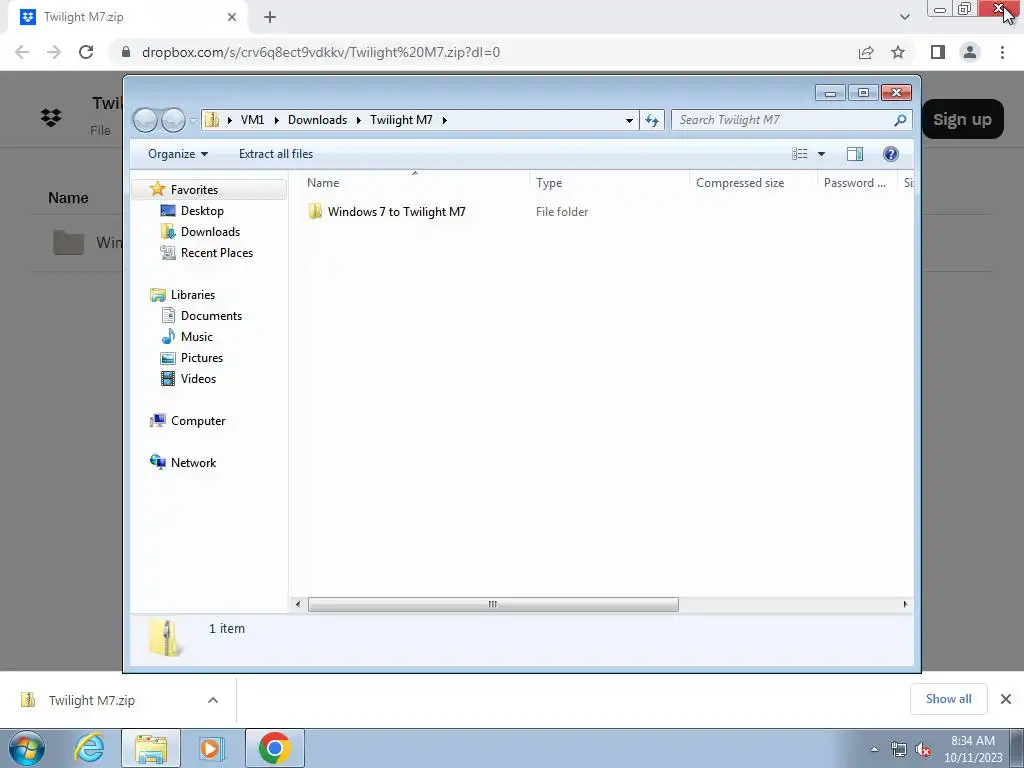The width and height of the screenshot is (1024, 768).
Task: Click Chrome forward arrow
Action: 54,52
